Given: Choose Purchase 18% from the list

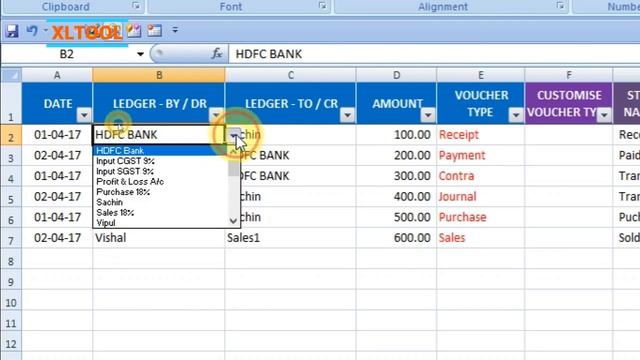Looking at the screenshot, I should (x=160, y=192).
